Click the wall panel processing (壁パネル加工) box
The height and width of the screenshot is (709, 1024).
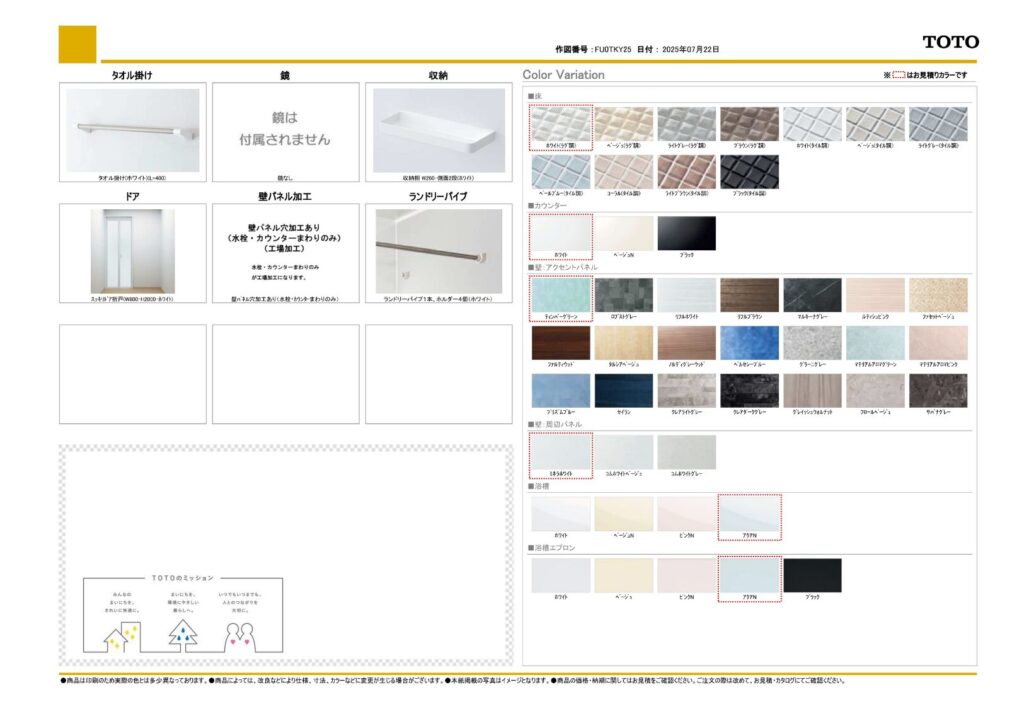tap(286, 251)
